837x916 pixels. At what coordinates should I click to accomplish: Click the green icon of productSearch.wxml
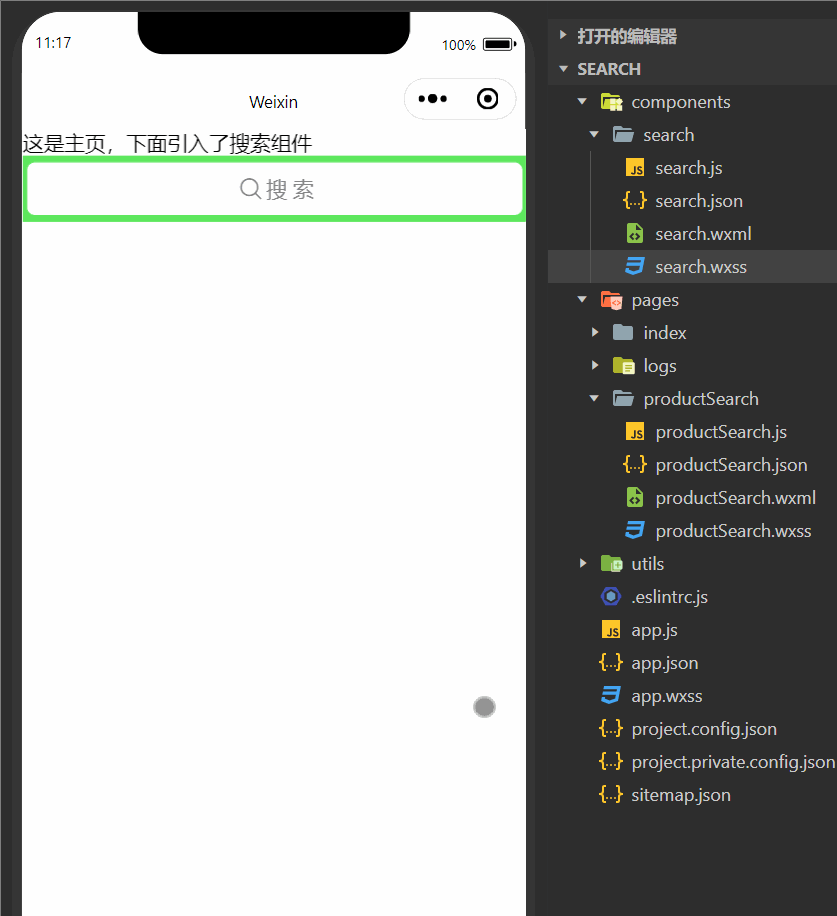(635, 498)
